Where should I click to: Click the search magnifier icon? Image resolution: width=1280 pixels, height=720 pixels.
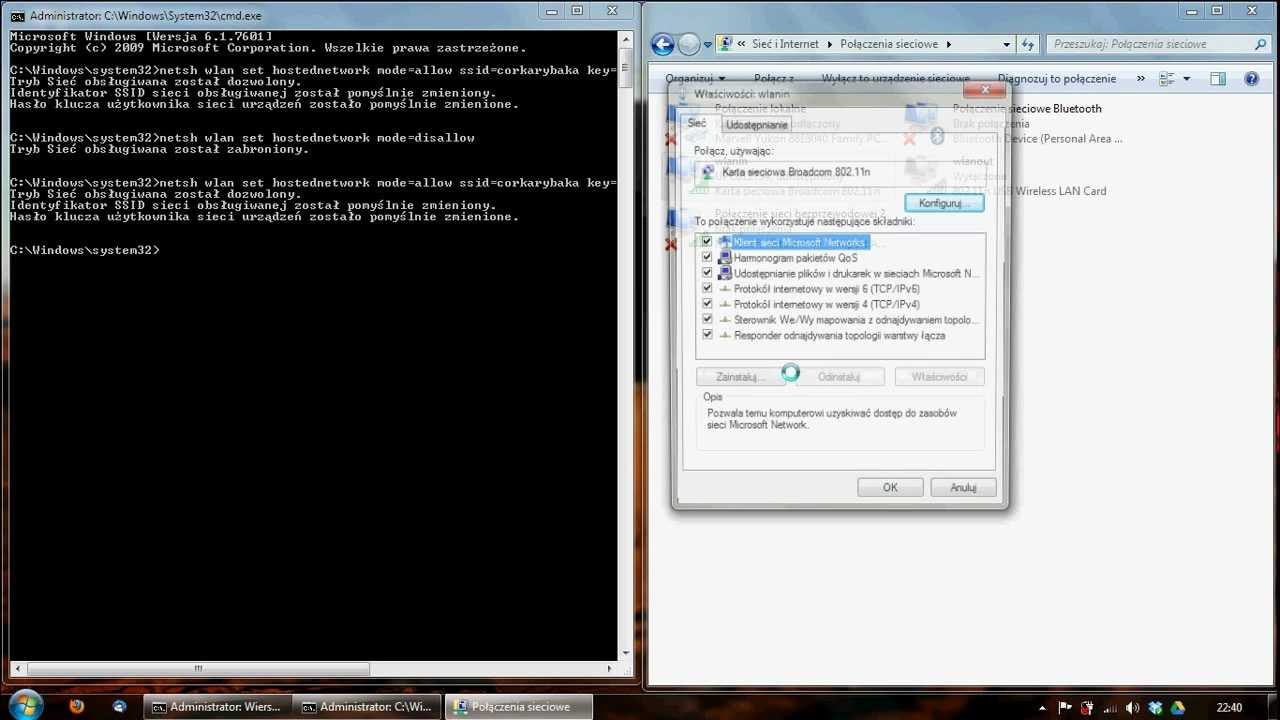pyautogui.click(x=1260, y=44)
